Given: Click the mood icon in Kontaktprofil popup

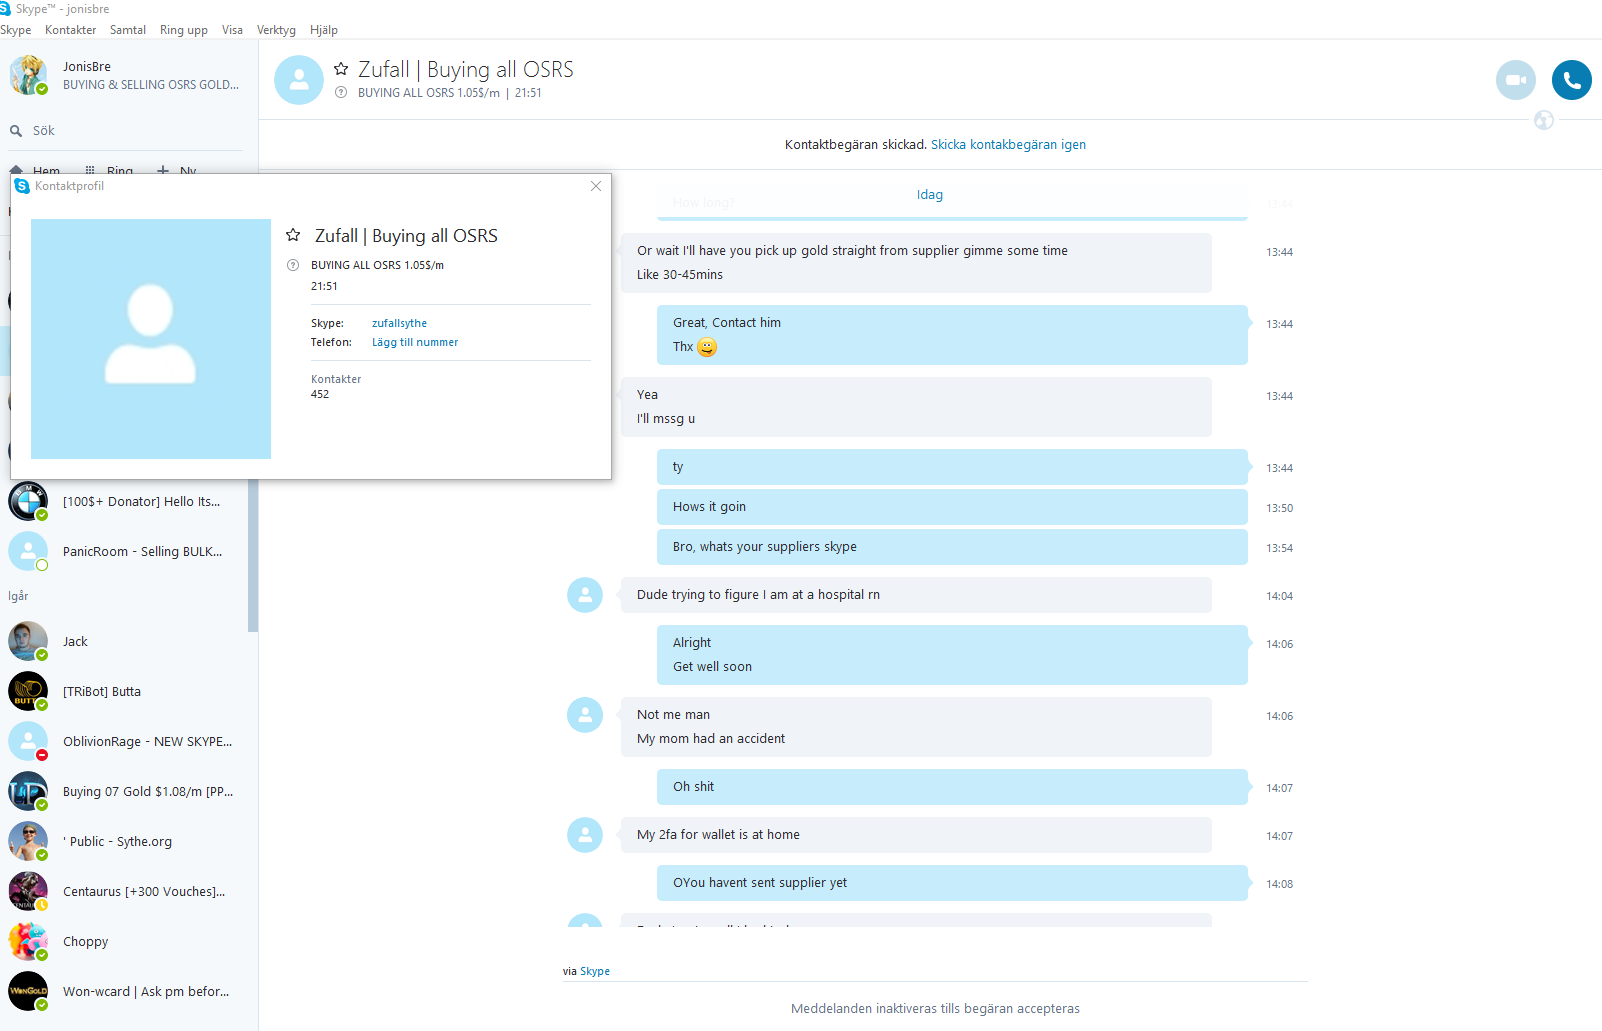Looking at the screenshot, I should point(293,265).
